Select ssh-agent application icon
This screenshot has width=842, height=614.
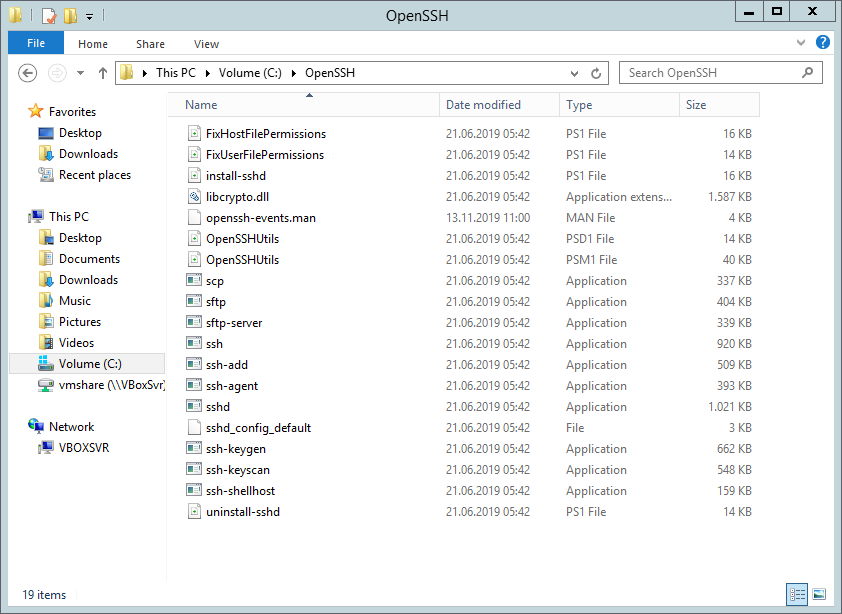194,385
